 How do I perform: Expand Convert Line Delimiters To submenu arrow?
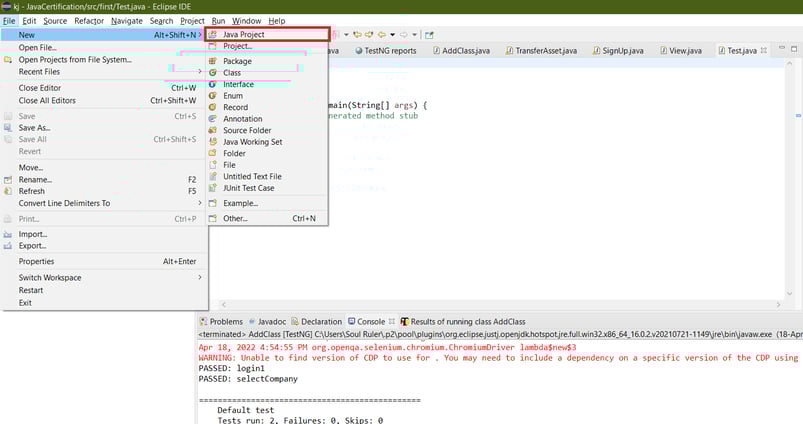pos(200,203)
